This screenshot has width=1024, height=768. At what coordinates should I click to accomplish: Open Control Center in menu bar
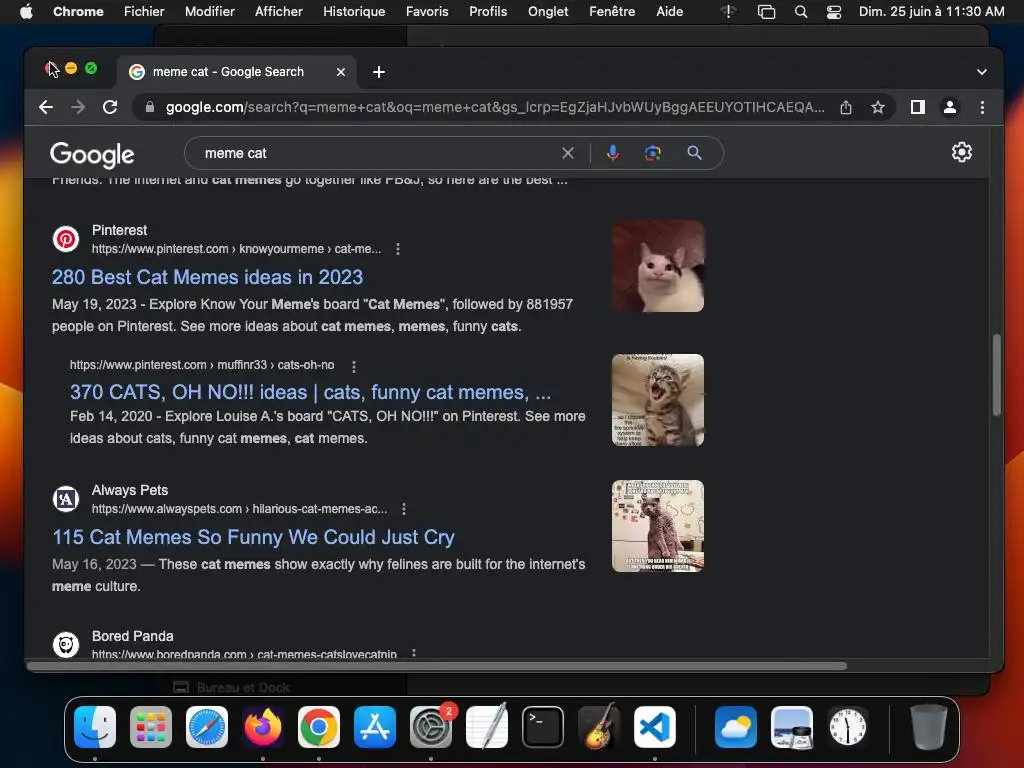pyautogui.click(x=834, y=12)
